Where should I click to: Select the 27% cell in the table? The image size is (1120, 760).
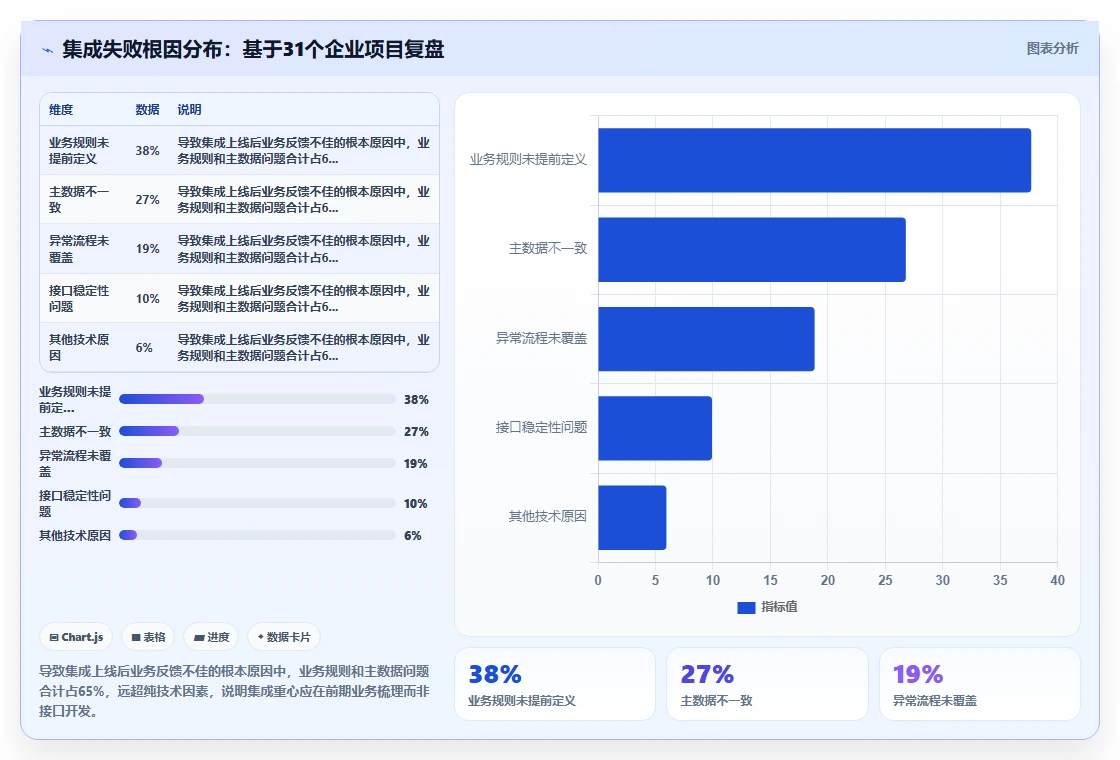pos(147,200)
